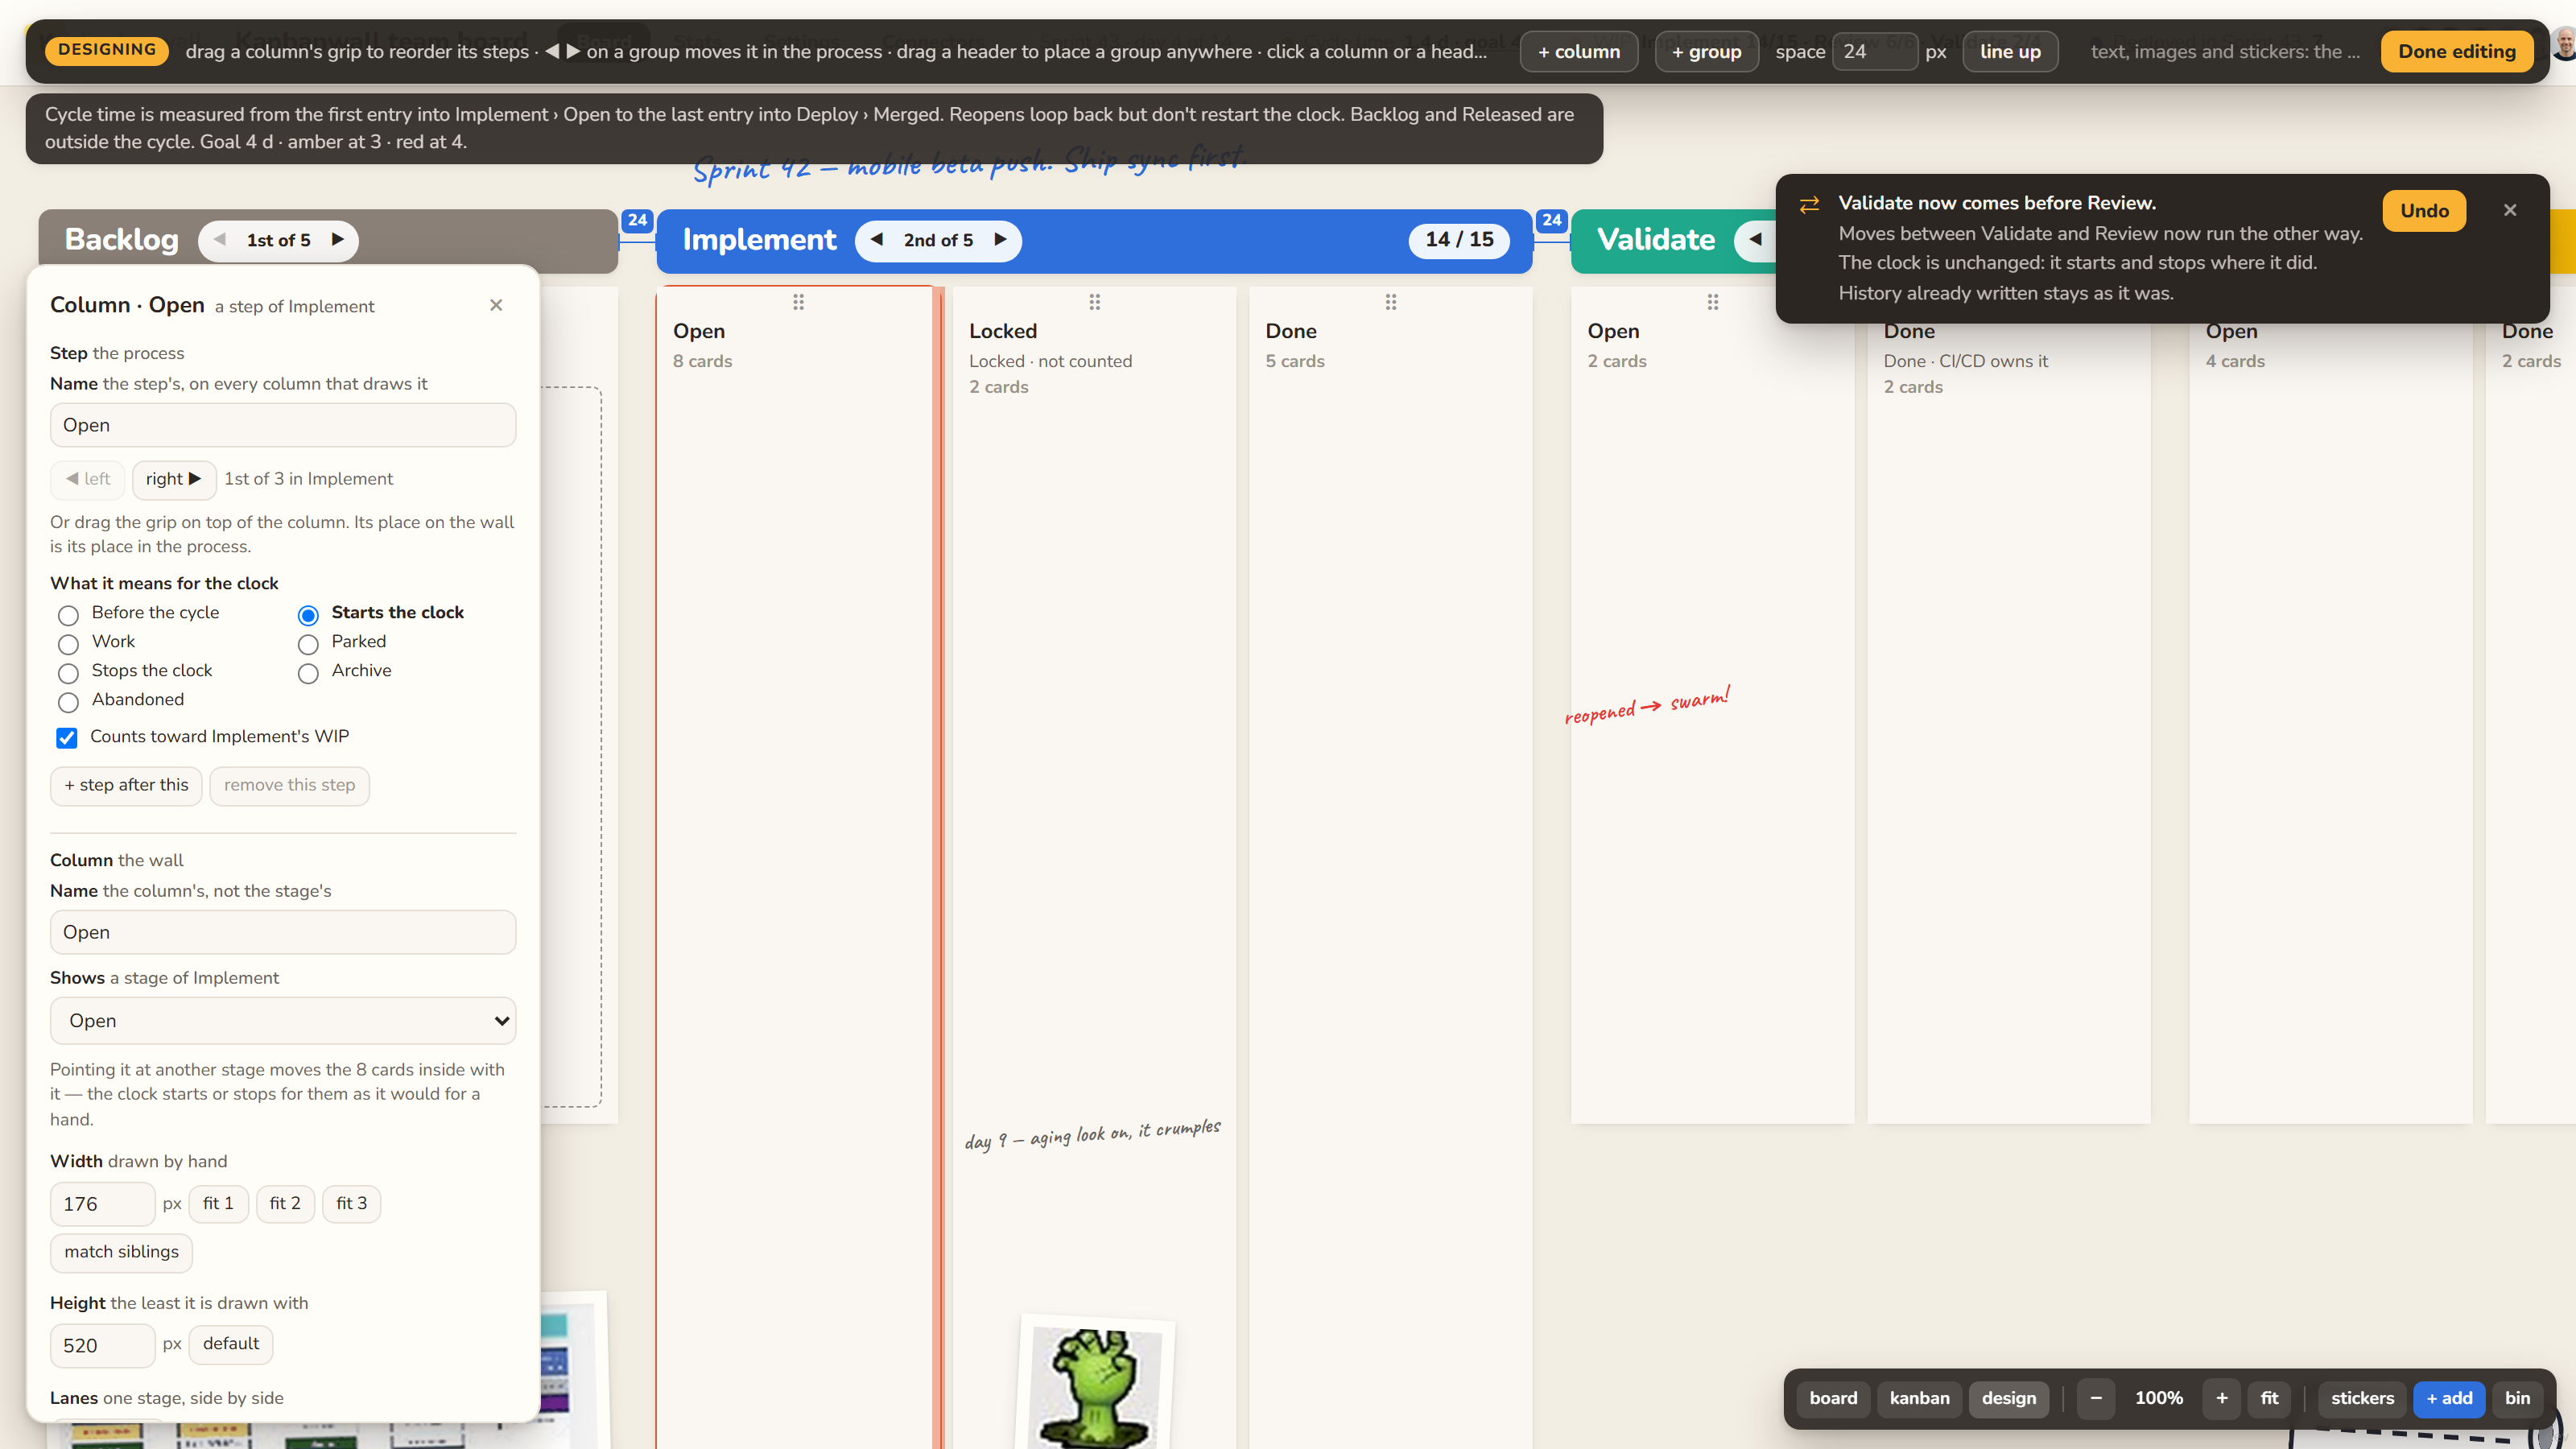Screen dimensions: 2576x1449
Task: Dismiss the Validate reorder notification
Action: pyautogui.click(x=2510, y=210)
